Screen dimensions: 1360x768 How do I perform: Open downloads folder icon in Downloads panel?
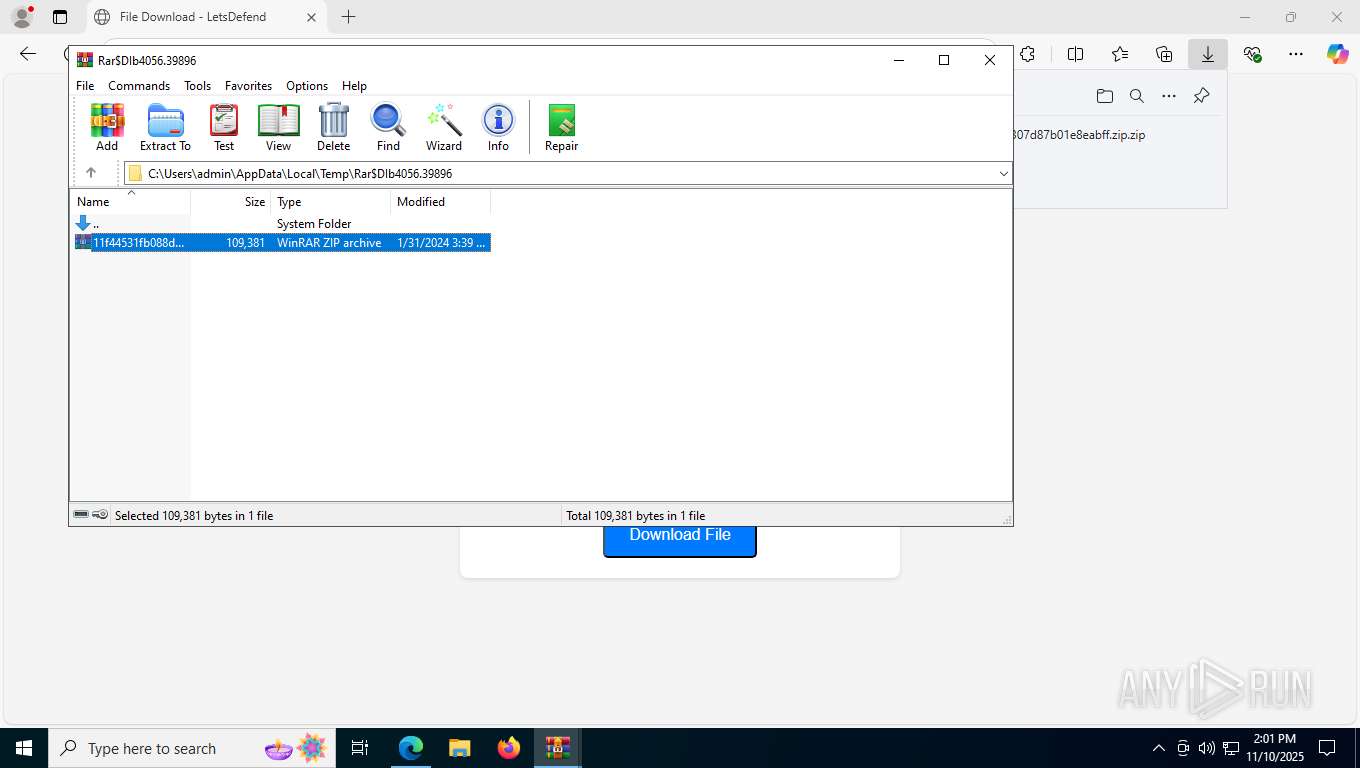[1104, 96]
